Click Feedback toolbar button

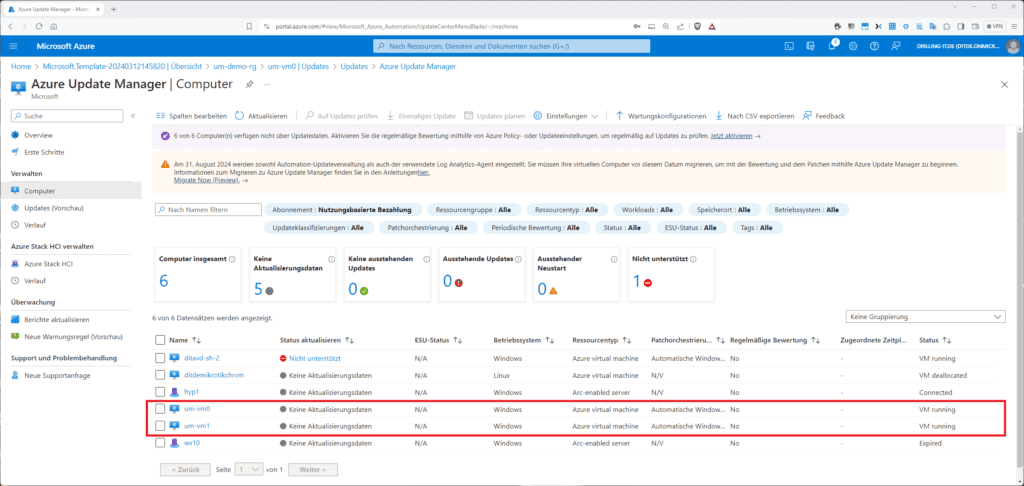tap(824, 116)
